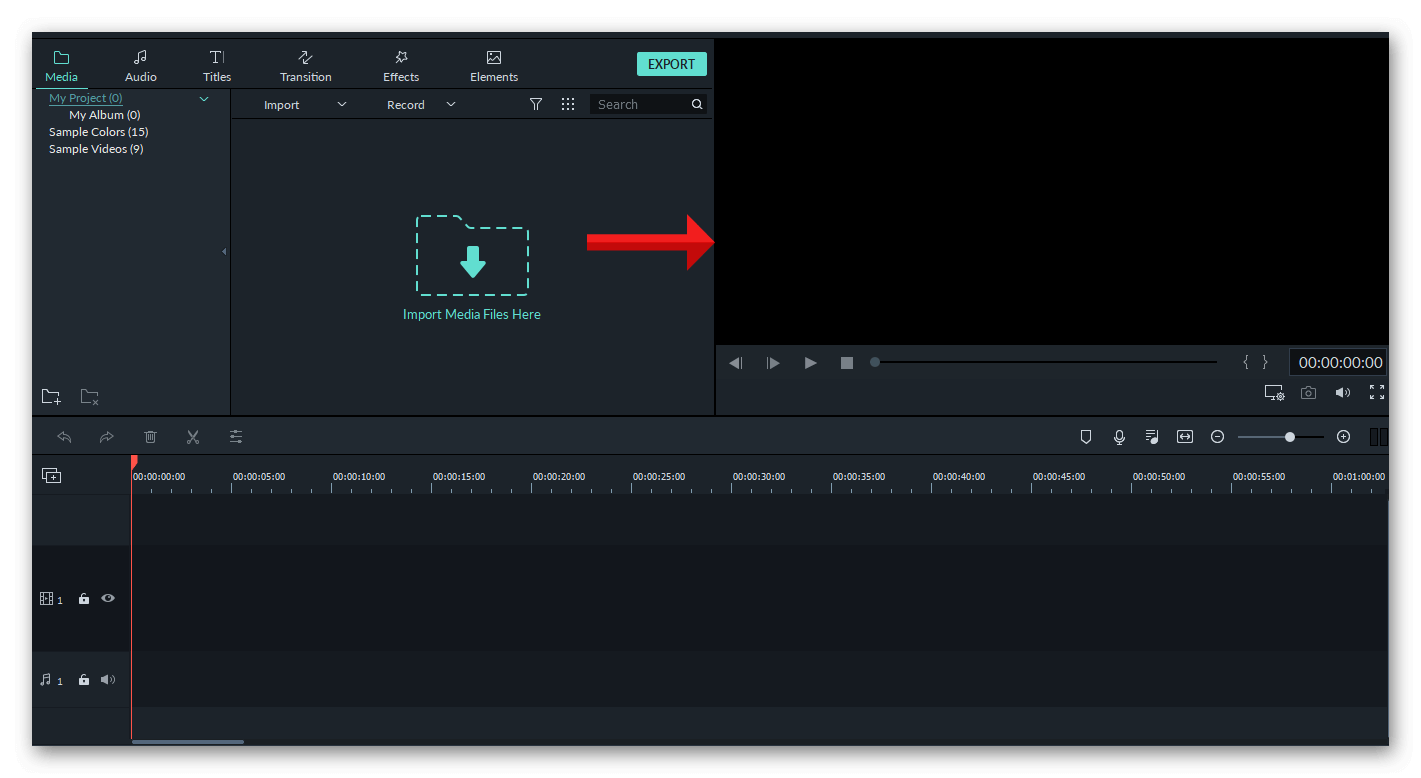Take a snapshot with camera icon
This screenshot has height=778, width=1421.
tap(1308, 393)
